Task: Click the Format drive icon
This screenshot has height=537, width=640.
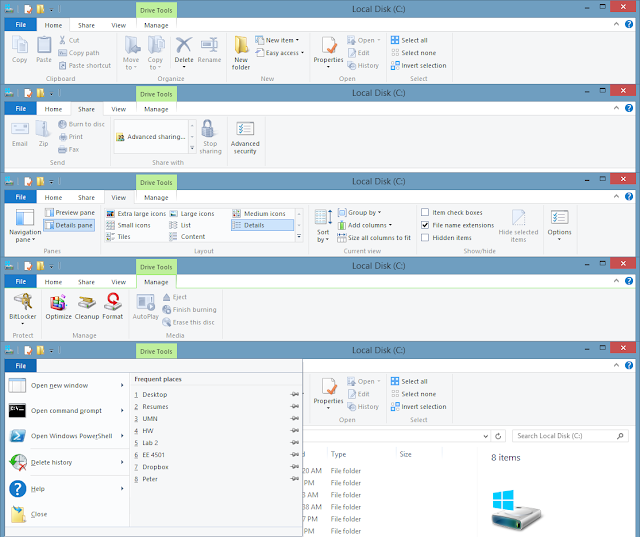Action: click(113, 302)
